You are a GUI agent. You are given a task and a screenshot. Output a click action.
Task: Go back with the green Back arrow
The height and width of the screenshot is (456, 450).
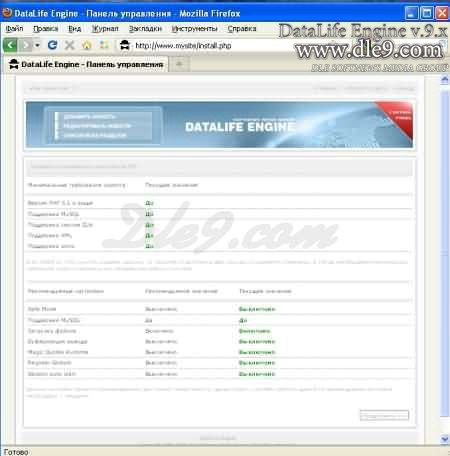click(x=10, y=45)
